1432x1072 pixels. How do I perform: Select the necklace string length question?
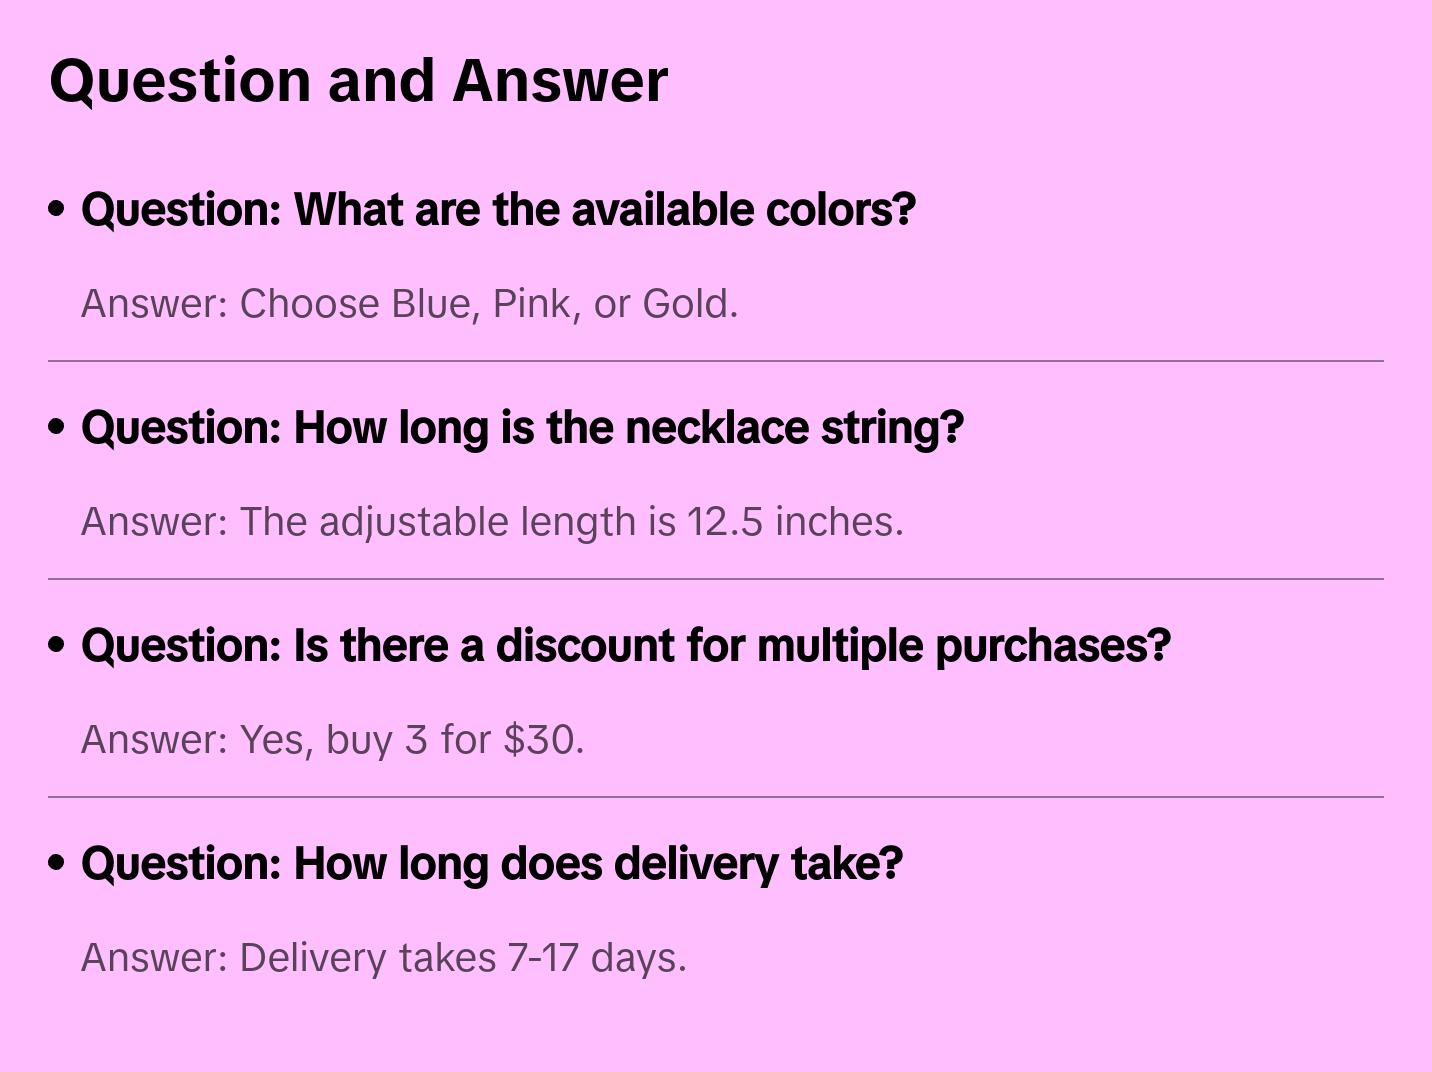click(x=522, y=428)
